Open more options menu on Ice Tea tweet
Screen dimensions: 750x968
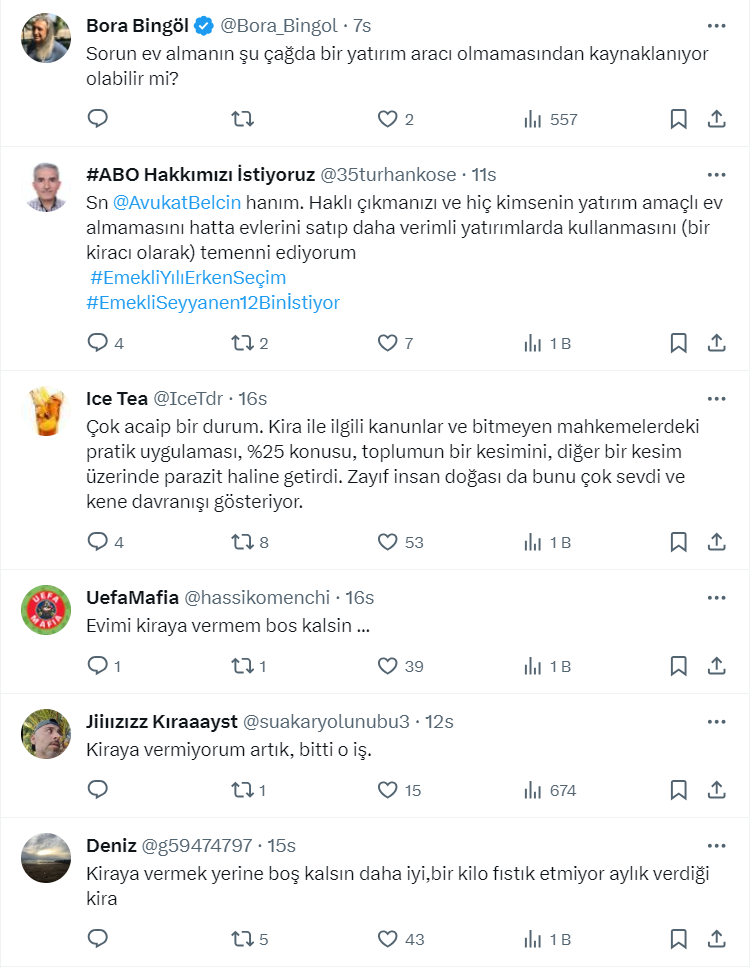tap(716, 398)
